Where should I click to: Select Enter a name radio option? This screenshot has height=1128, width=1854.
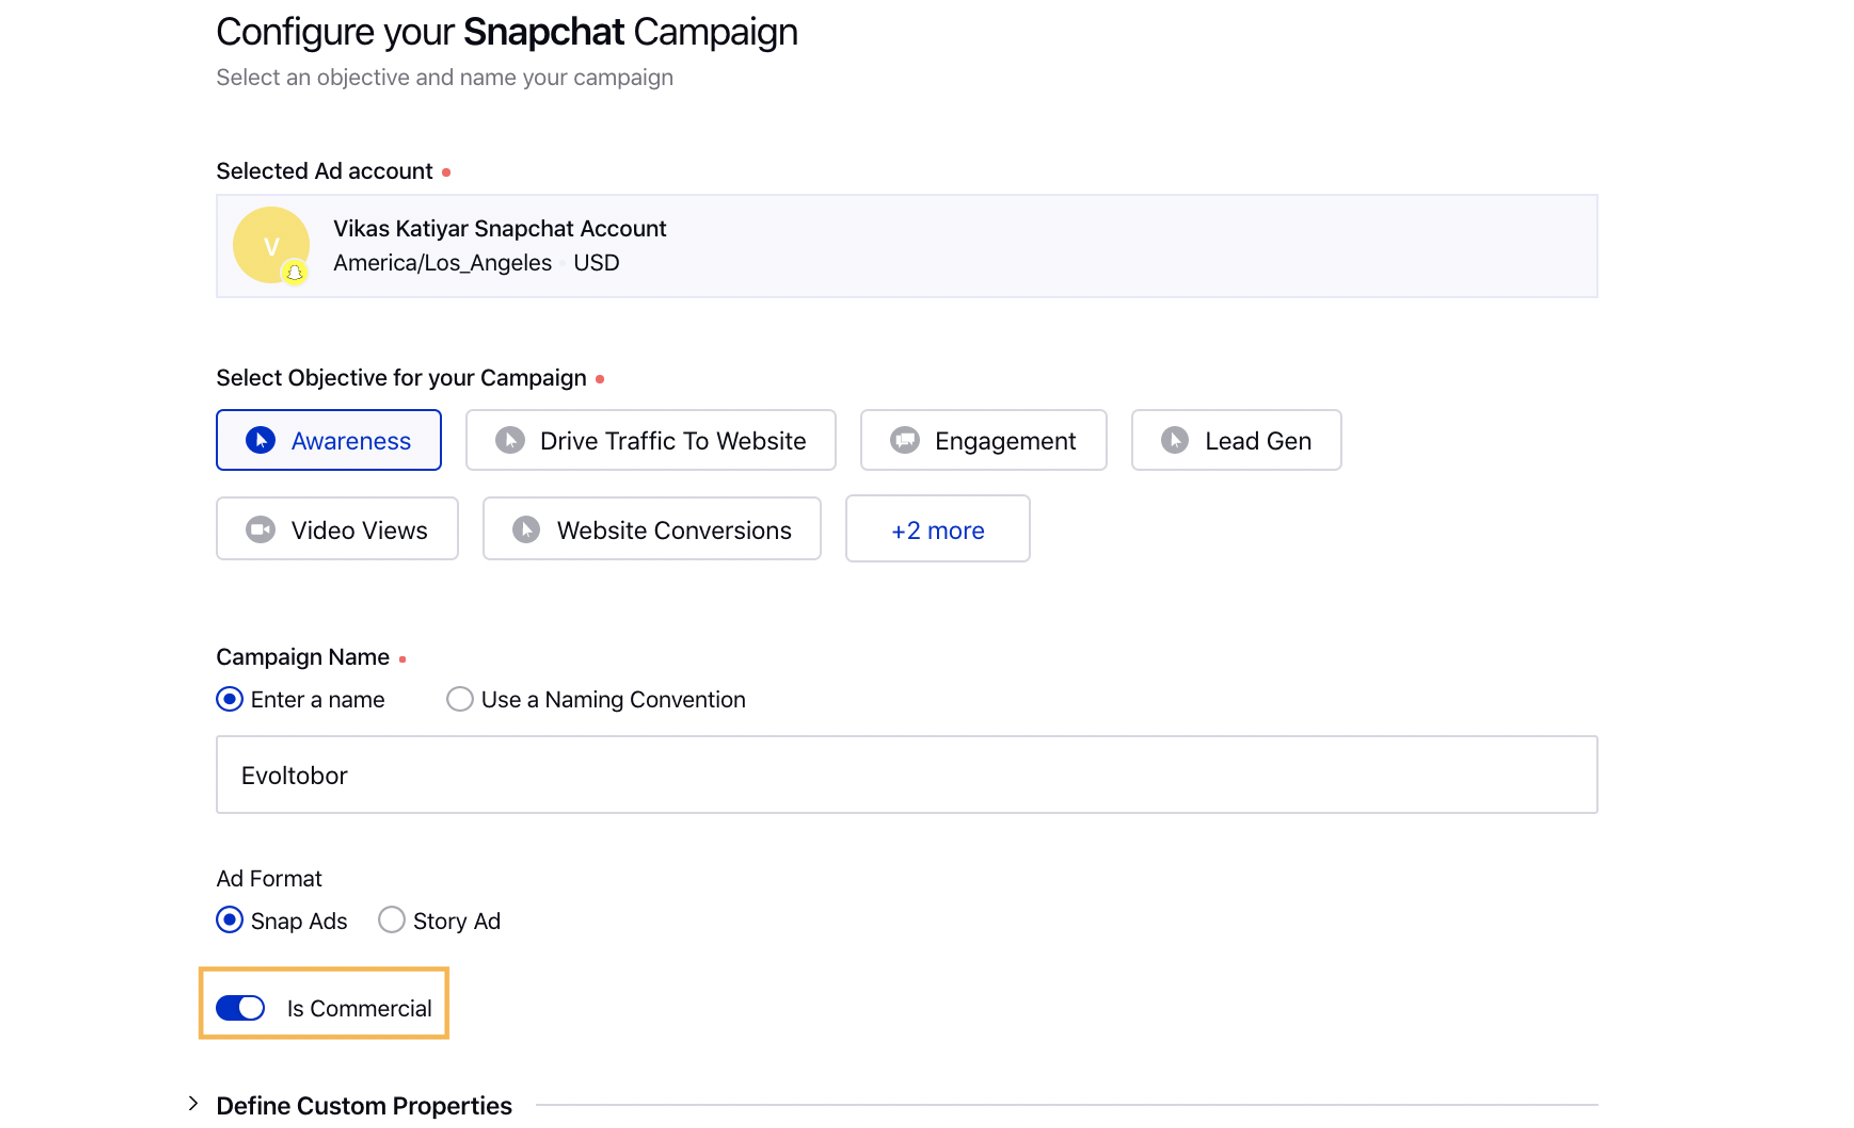tap(230, 699)
